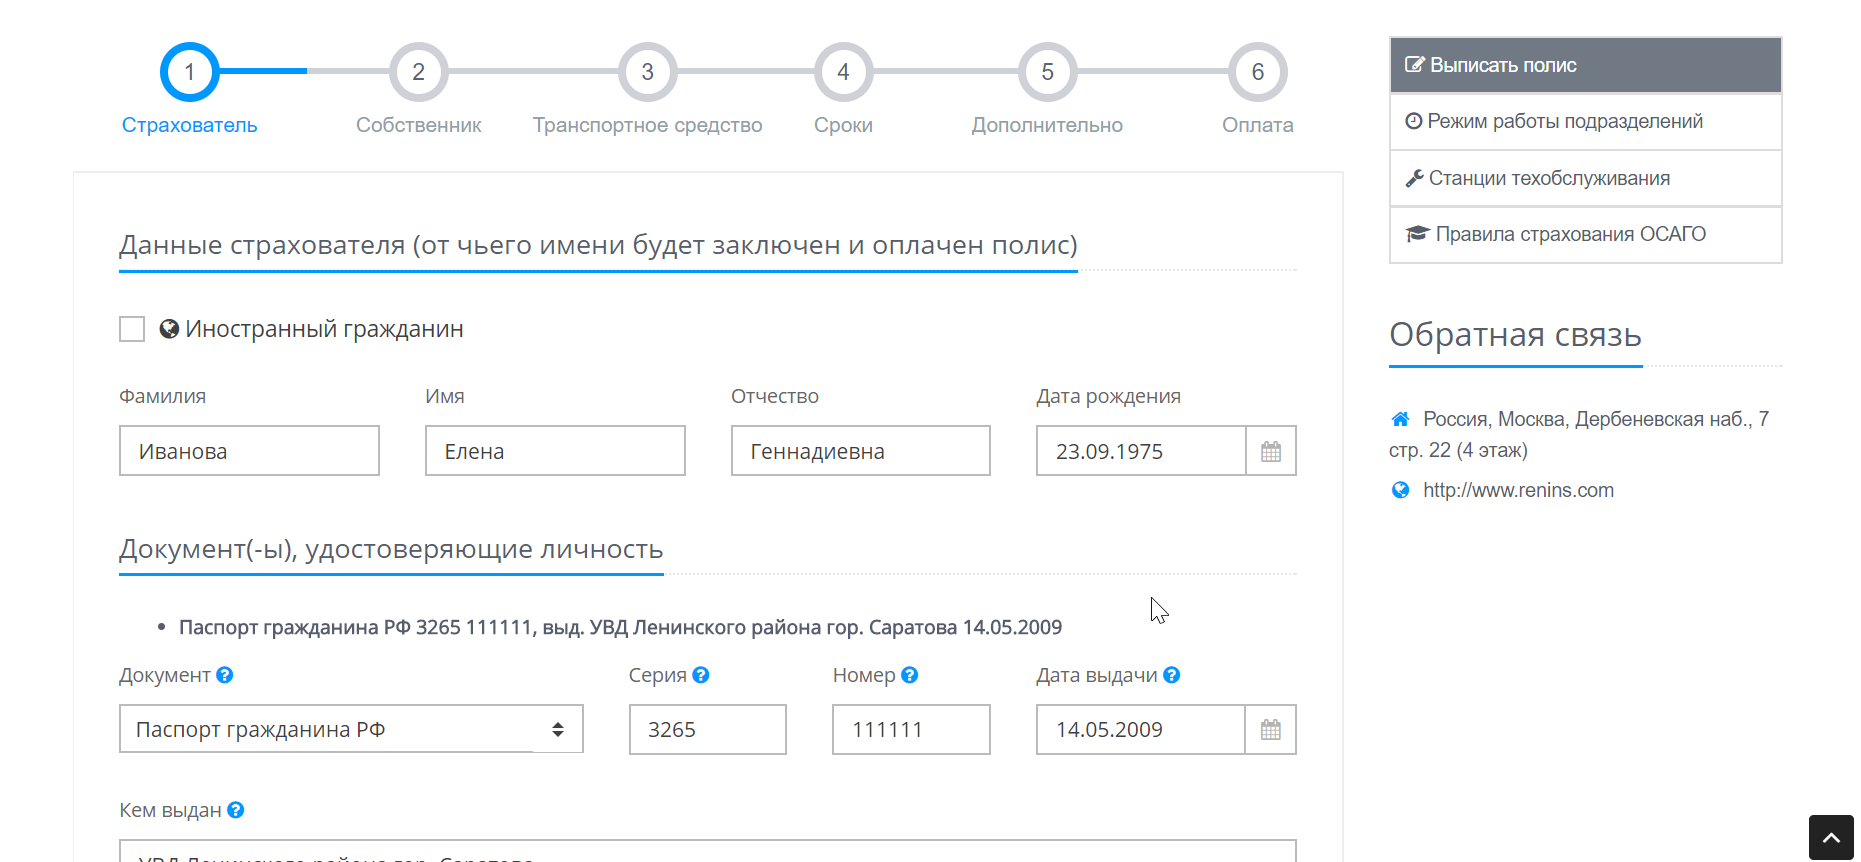
Task: Expand the Паспорт гражданина РФ document dropdown
Action: (350, 730)
